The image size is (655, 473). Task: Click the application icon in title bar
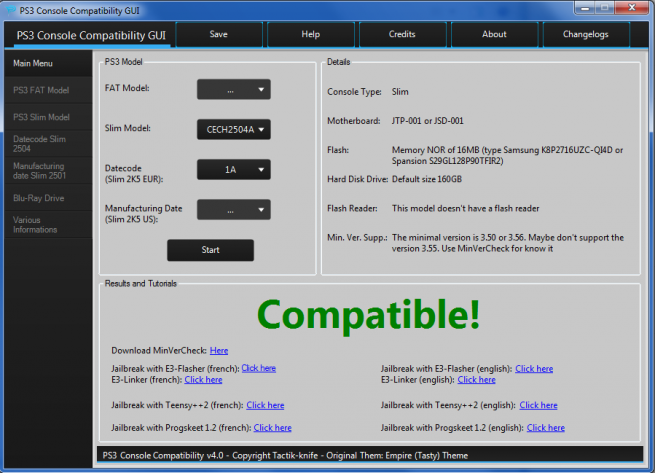pyautogui.click(x=9, y=8)
